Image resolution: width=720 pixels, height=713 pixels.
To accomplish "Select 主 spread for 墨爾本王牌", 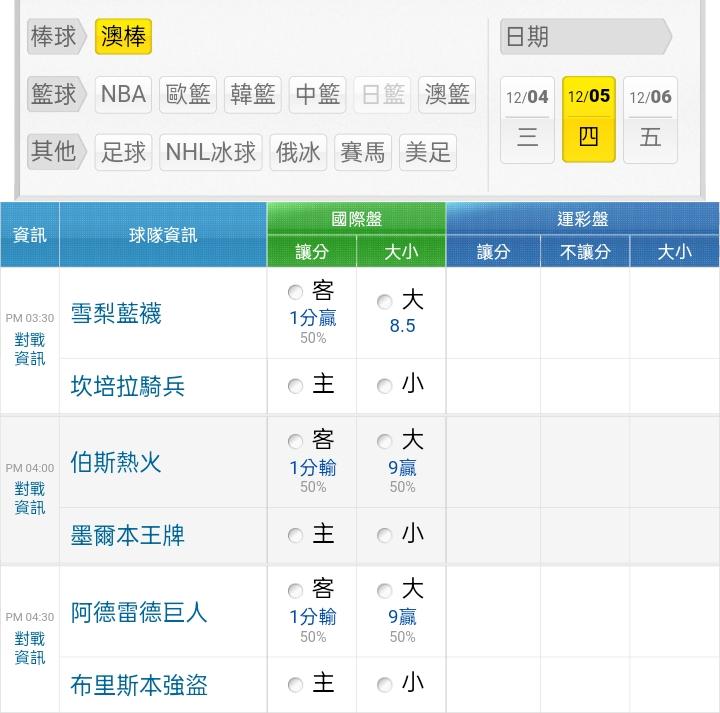I will coord(295,535).
